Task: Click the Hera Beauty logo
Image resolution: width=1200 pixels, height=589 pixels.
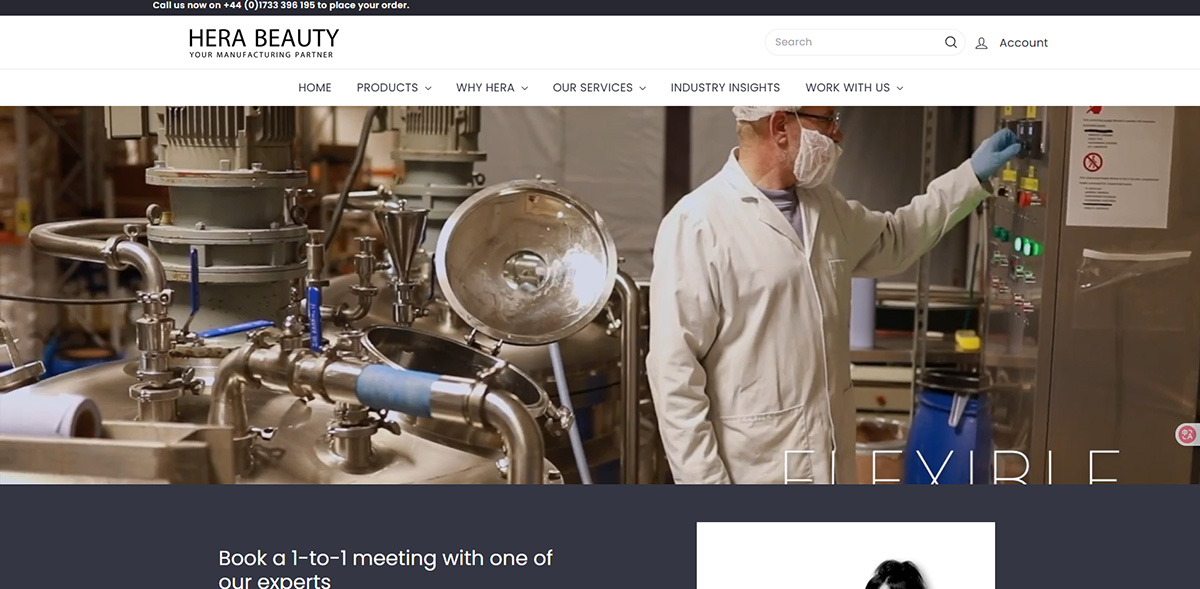Action: 264,42
